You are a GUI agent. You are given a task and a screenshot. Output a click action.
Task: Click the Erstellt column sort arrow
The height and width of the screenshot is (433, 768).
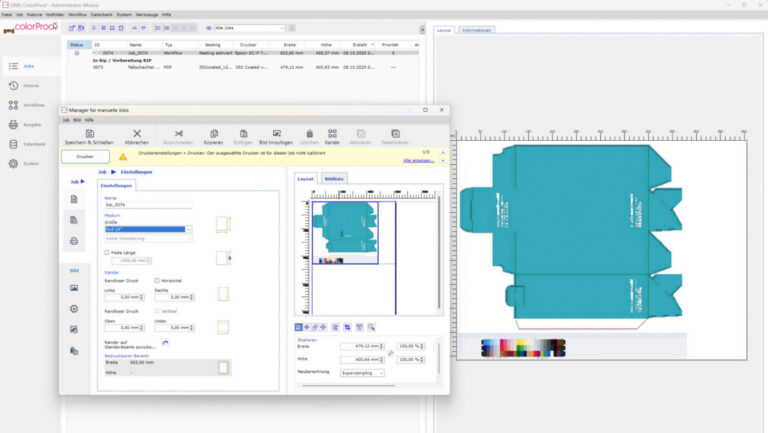coord(373,45)
